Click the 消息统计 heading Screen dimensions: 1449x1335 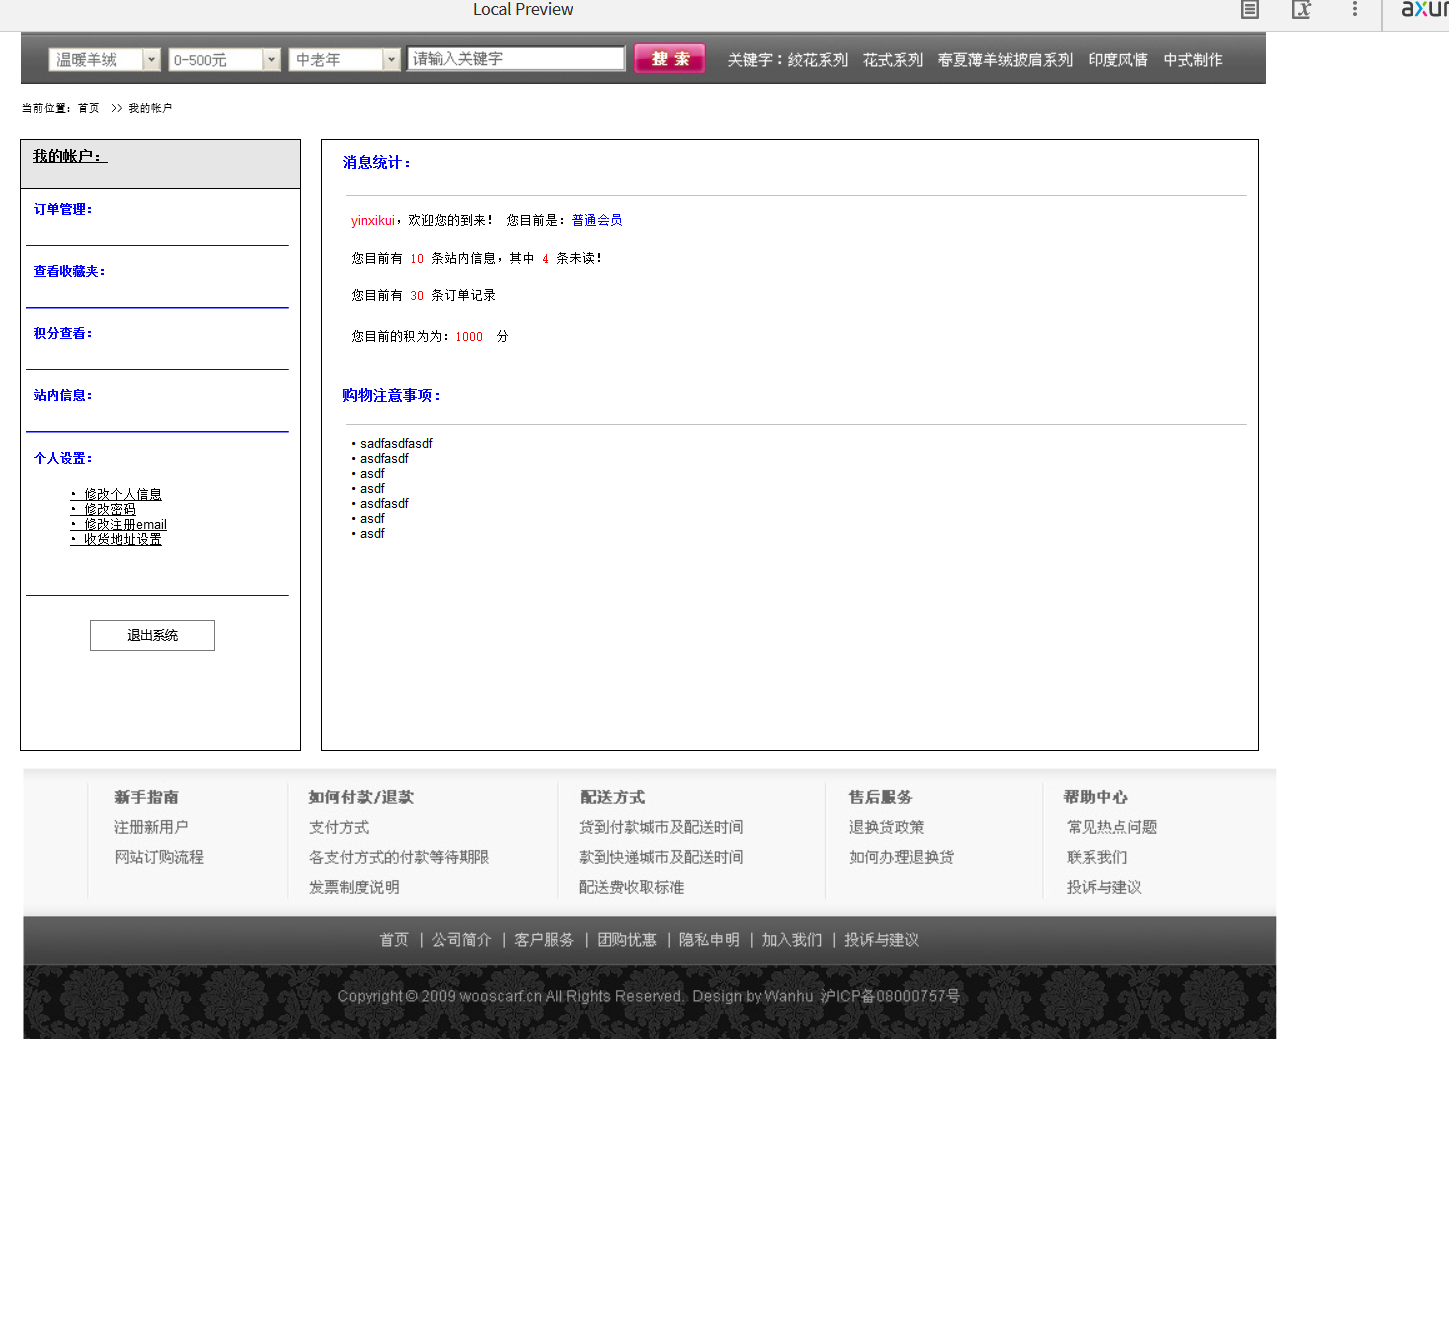coord(377,162)
